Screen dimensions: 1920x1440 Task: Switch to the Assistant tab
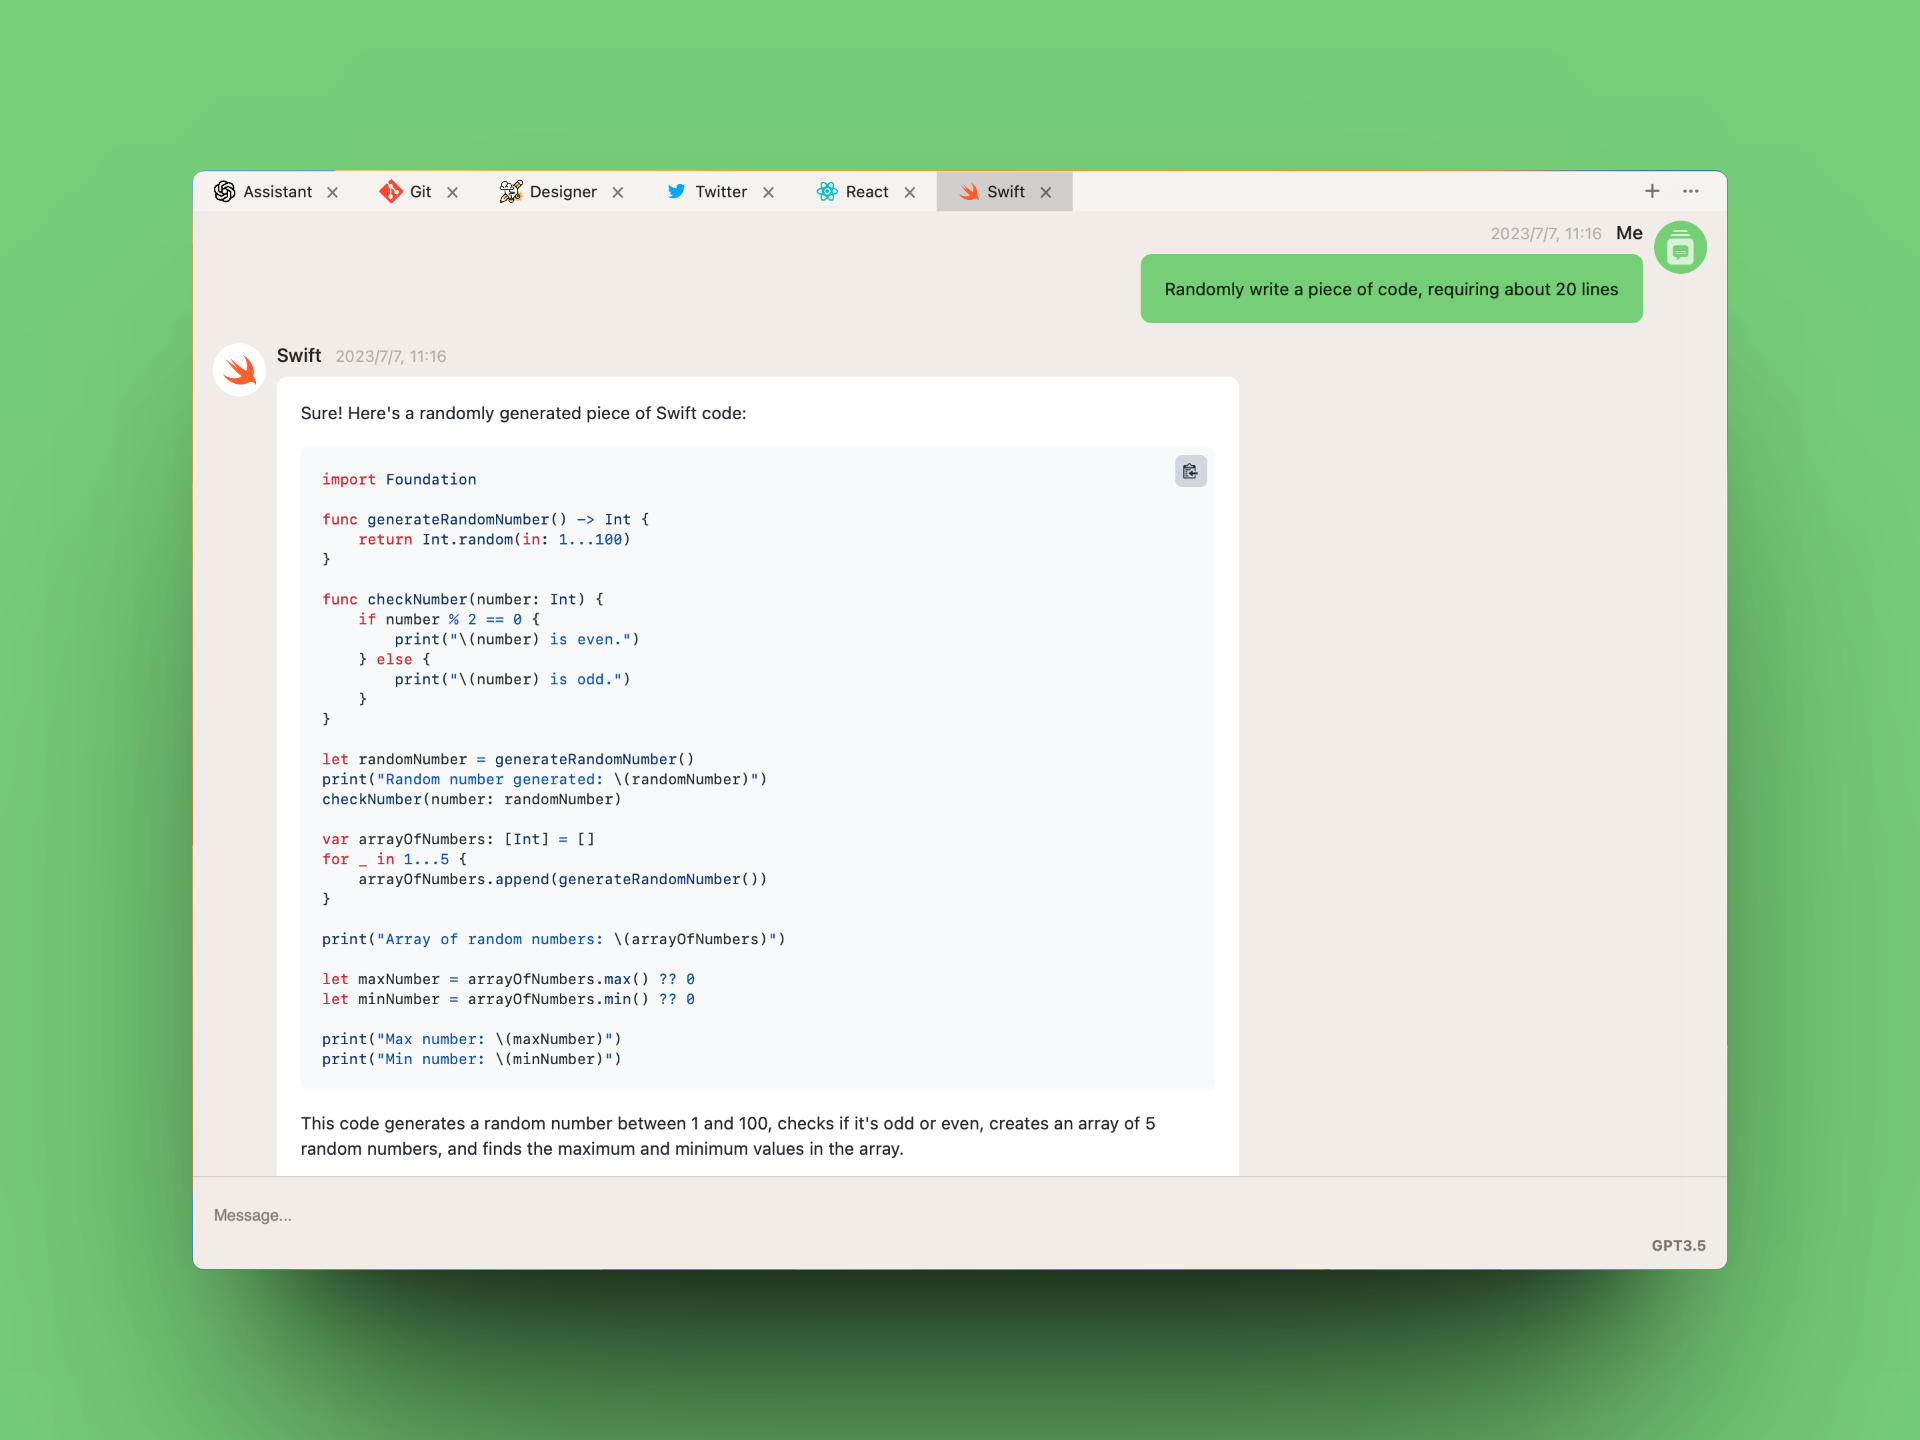point(263,192)
